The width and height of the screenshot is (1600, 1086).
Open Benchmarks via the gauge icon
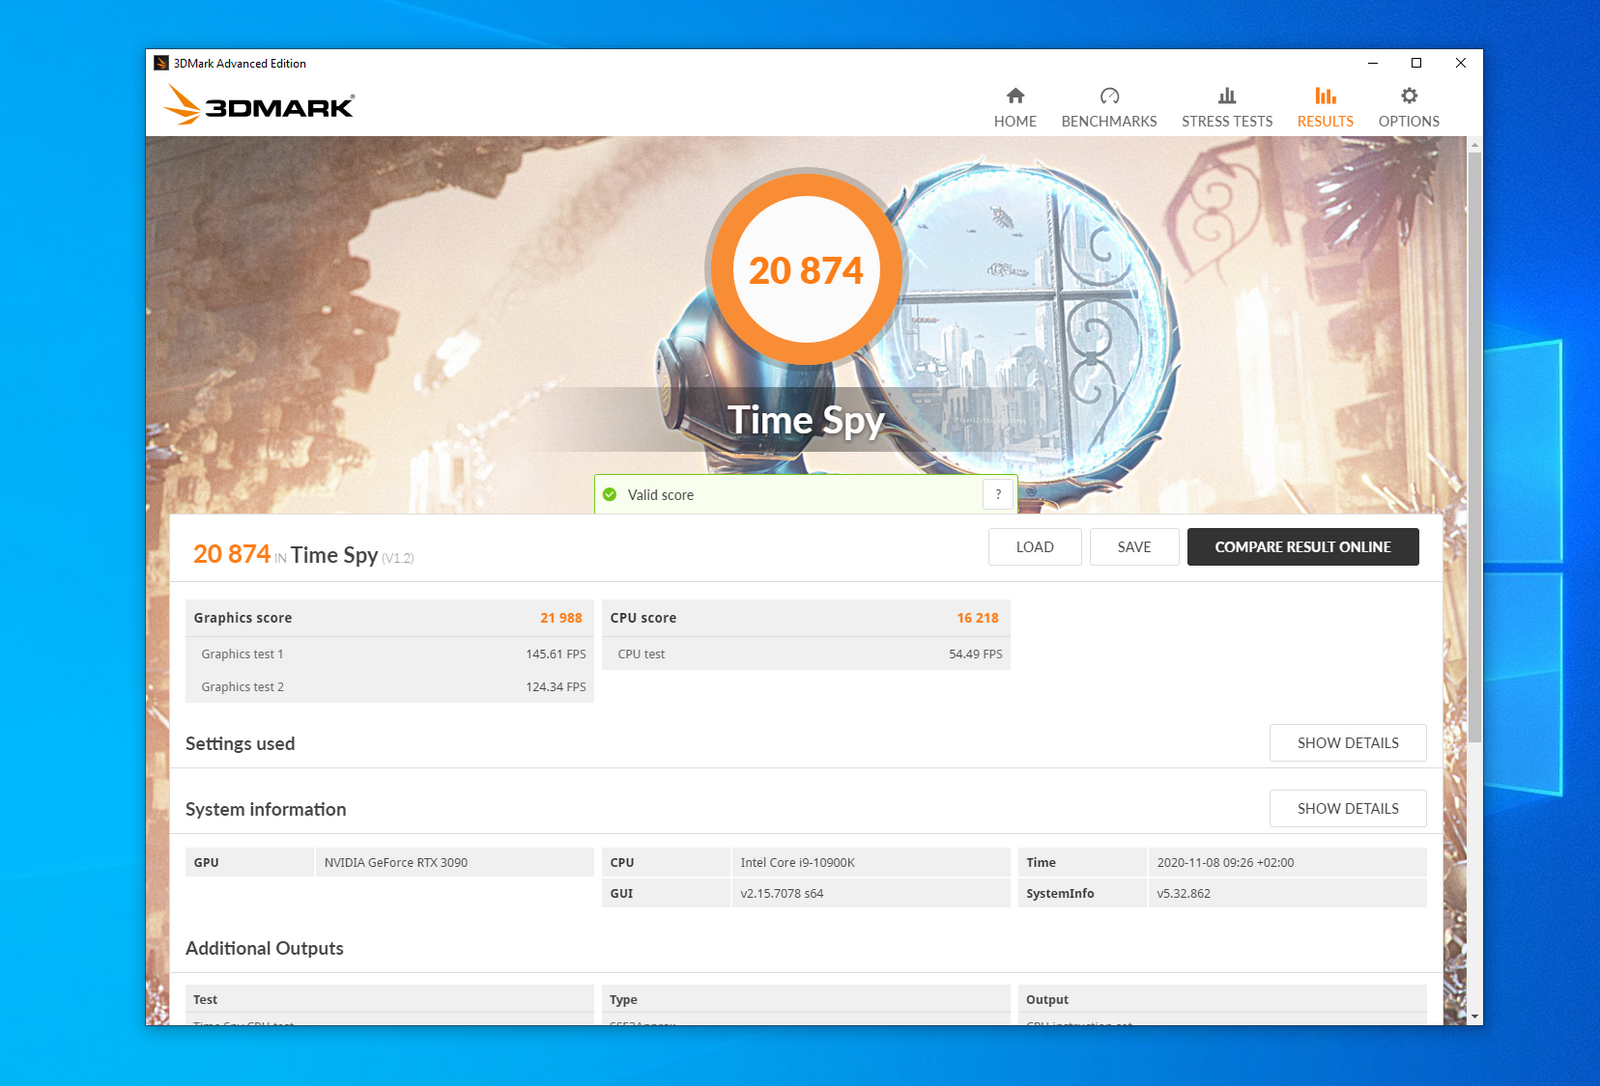(x=1109, y=96)
